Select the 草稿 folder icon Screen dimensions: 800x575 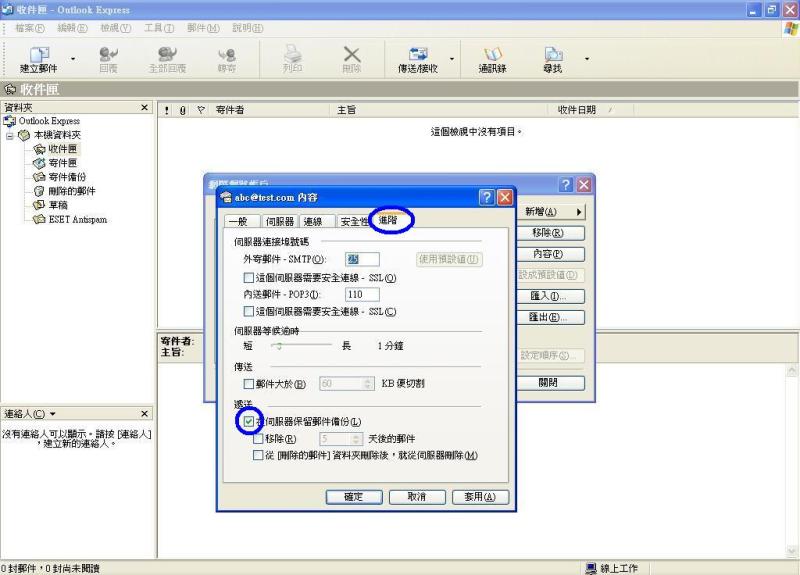point(39,205)
